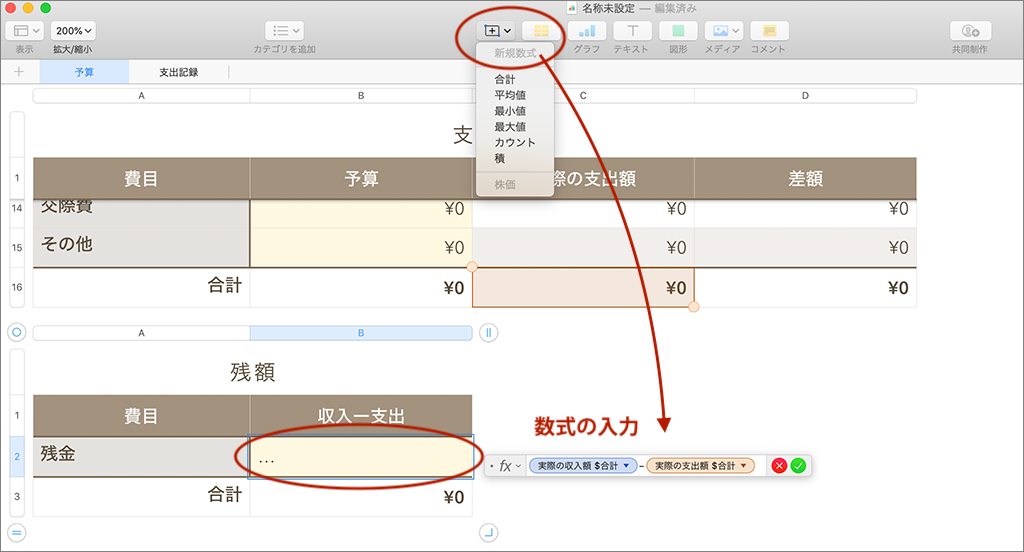Choose 合計 from the formula menu

pos(515,79)
